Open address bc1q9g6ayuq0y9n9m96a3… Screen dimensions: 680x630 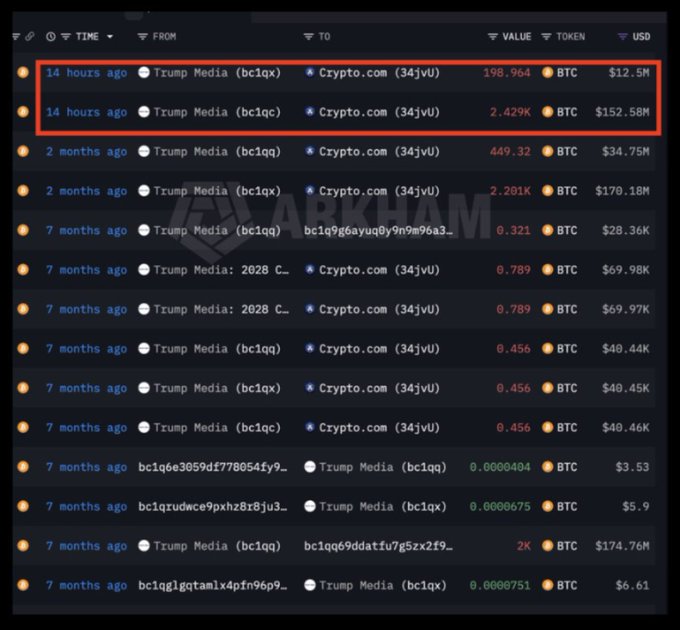click(378, 231)
